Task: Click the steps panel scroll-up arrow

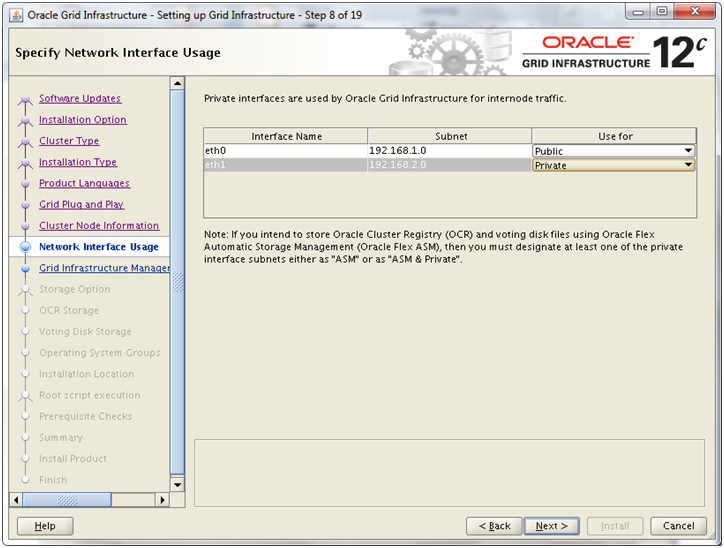Action: (x=177, y=83)
